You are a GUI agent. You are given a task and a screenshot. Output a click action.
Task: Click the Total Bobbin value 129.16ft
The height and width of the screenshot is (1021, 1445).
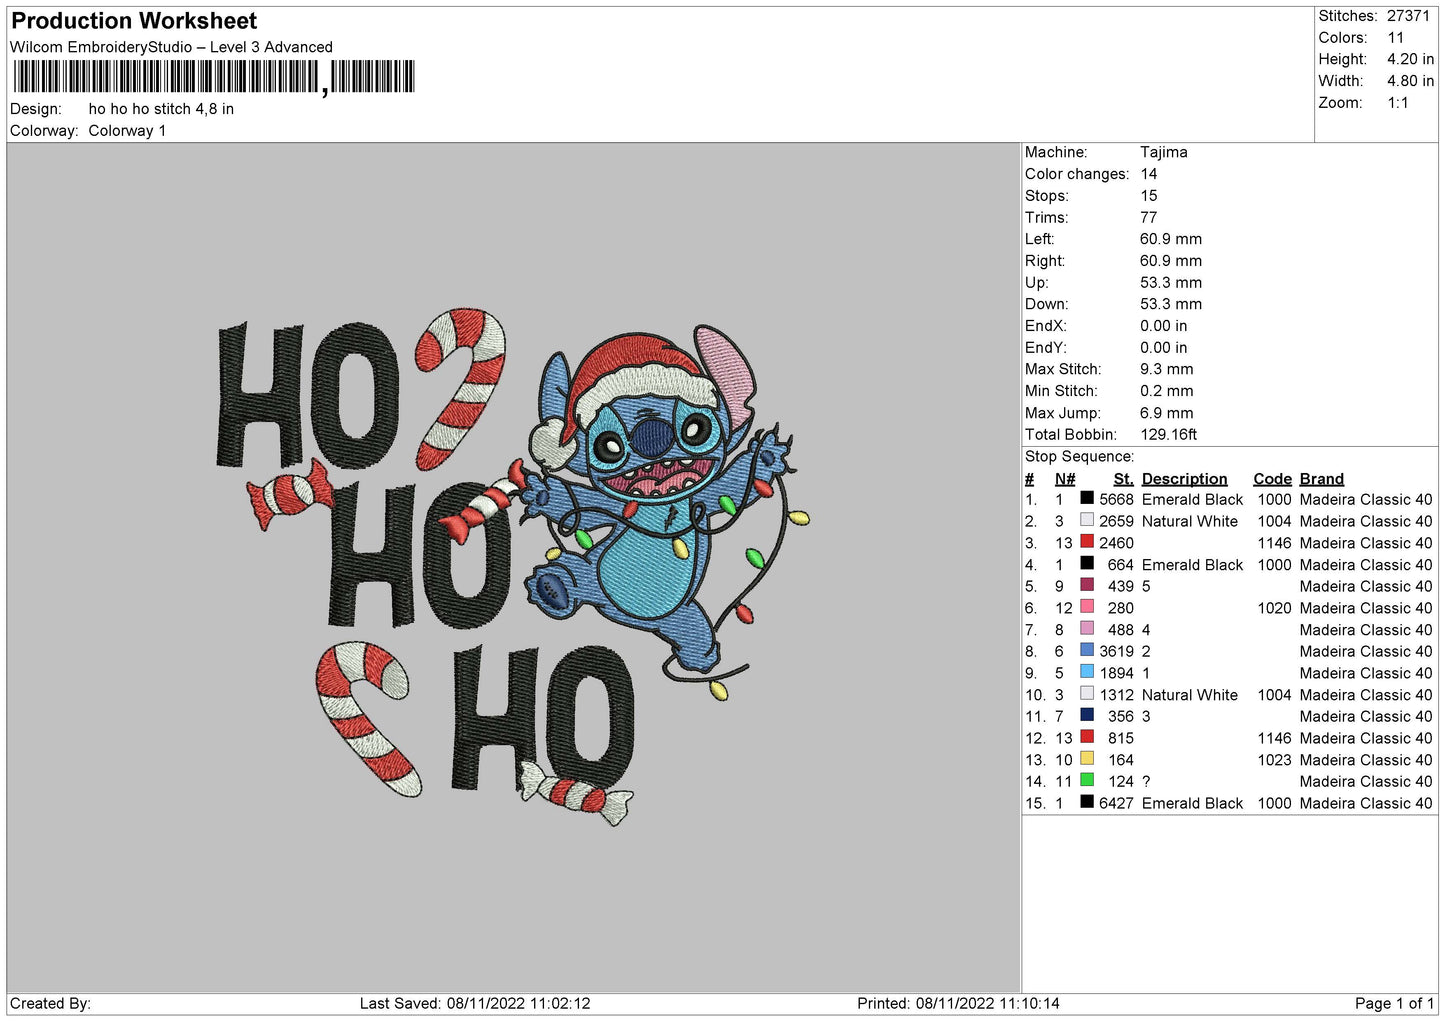[1169, 435]
